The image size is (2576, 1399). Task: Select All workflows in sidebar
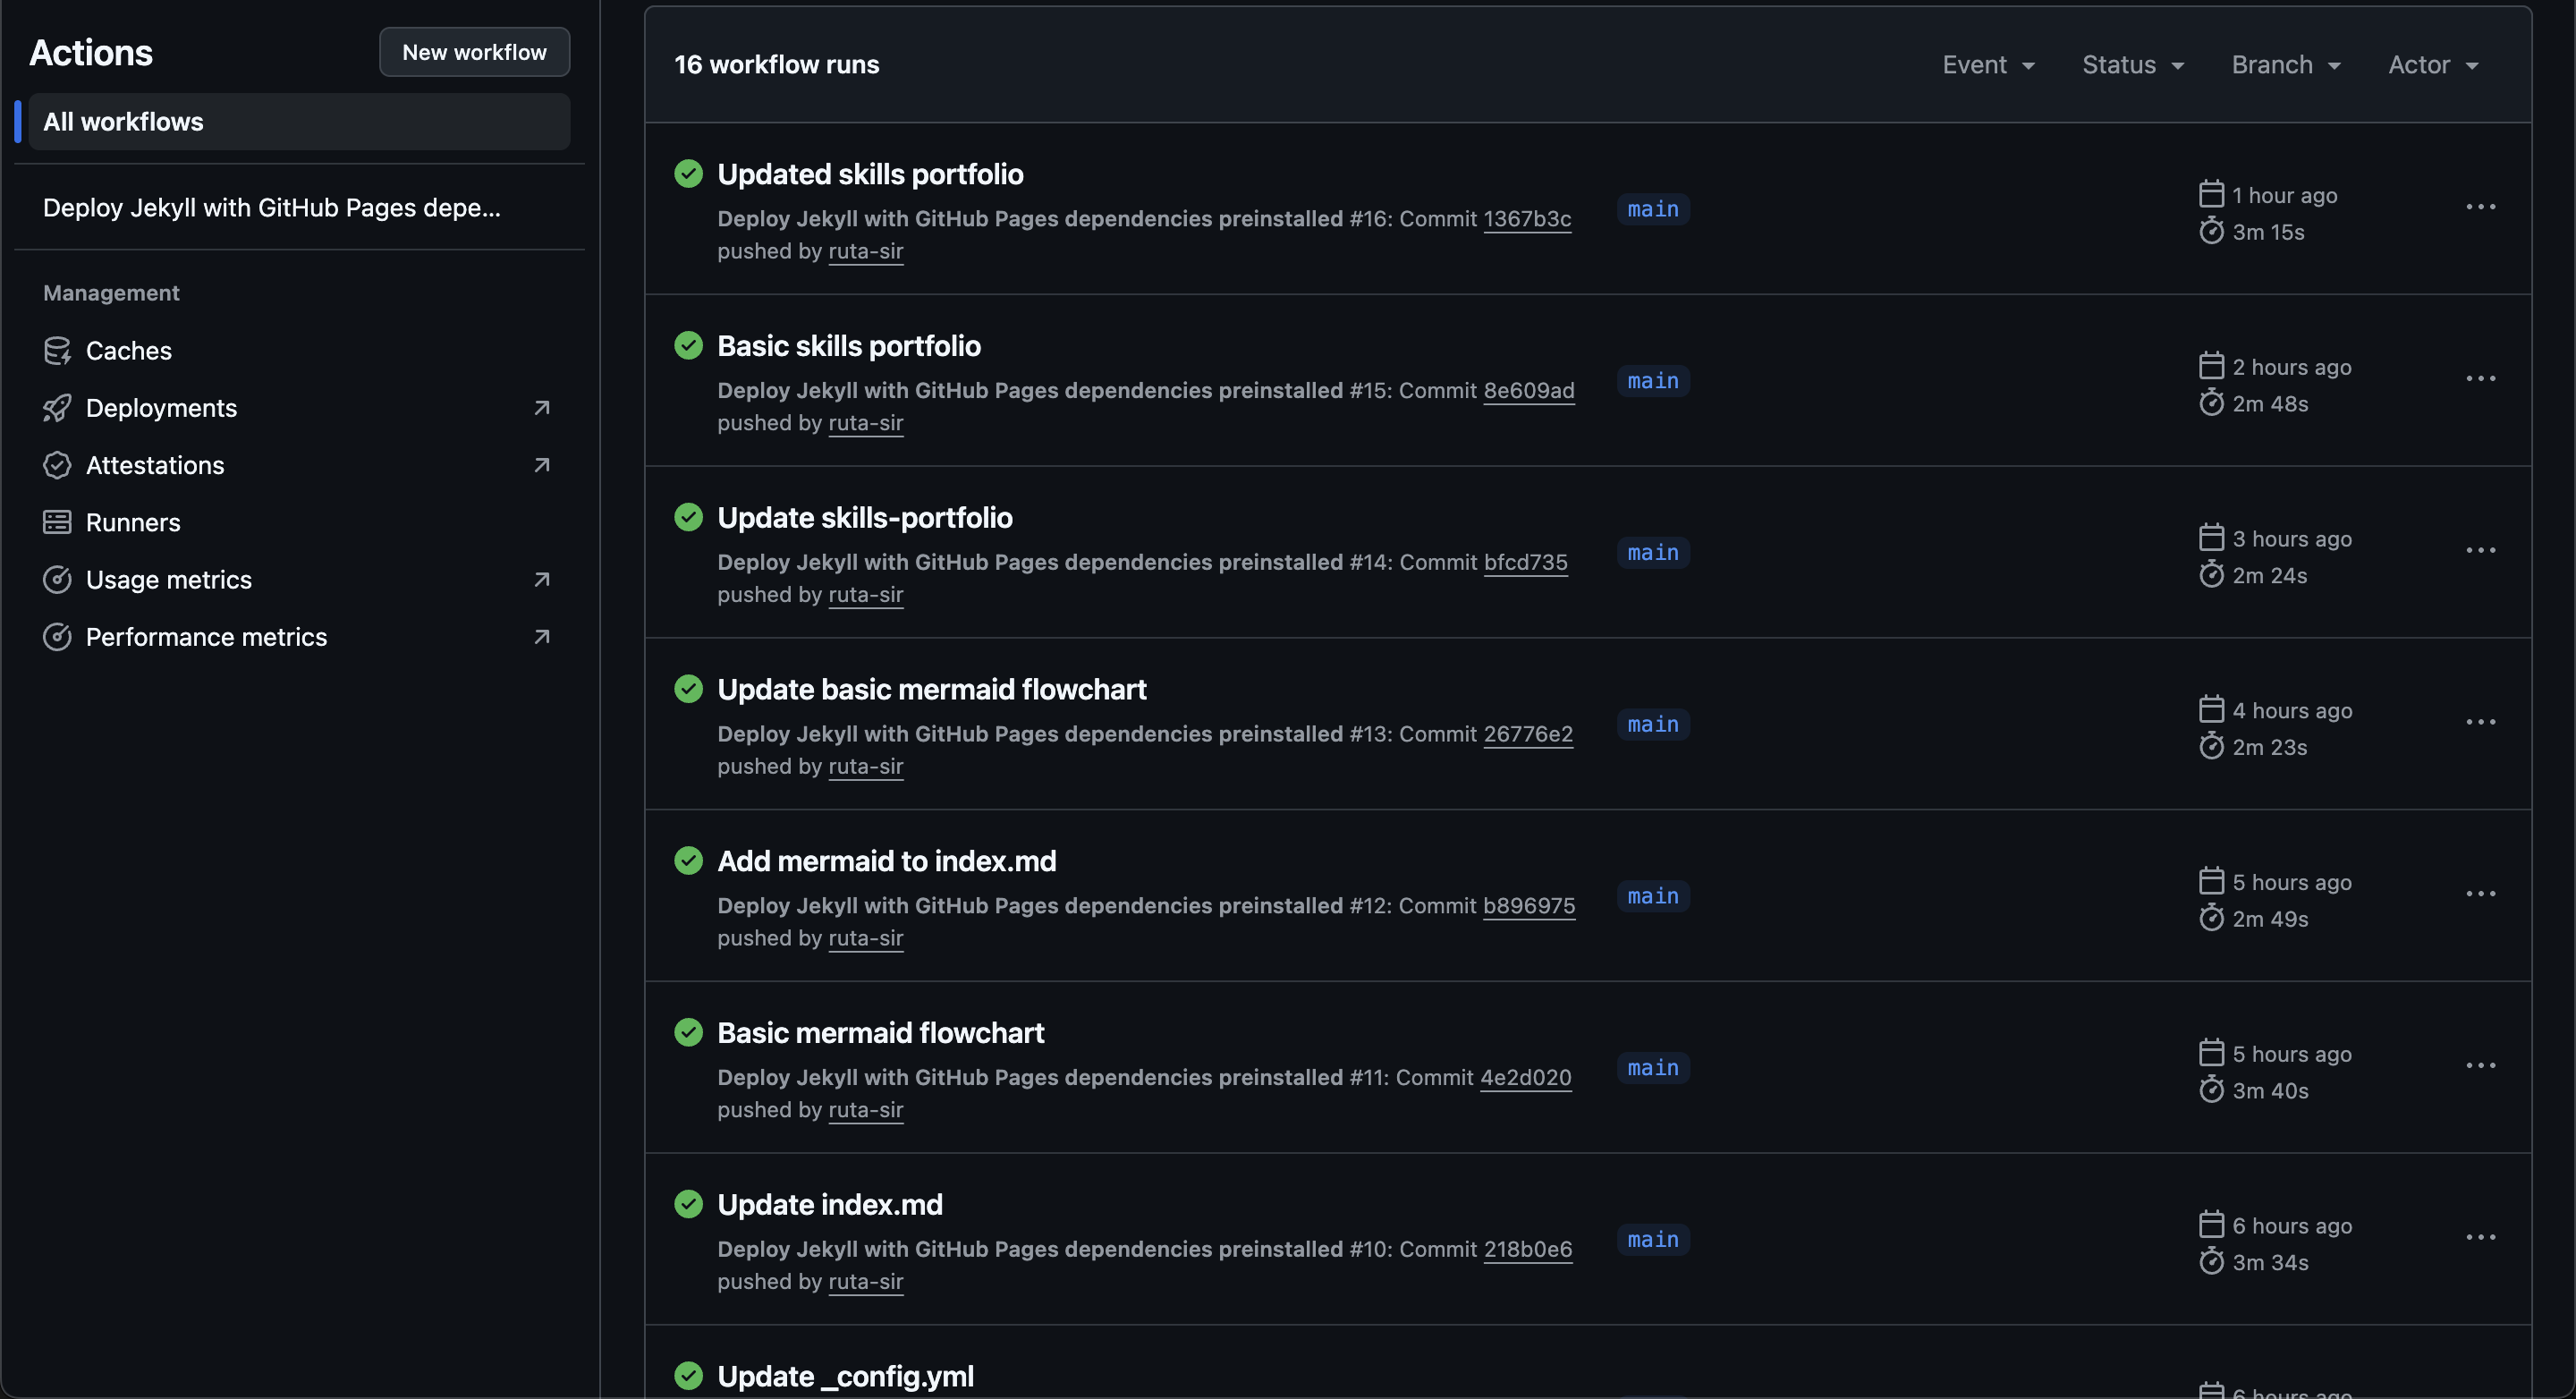click(299, 122)
